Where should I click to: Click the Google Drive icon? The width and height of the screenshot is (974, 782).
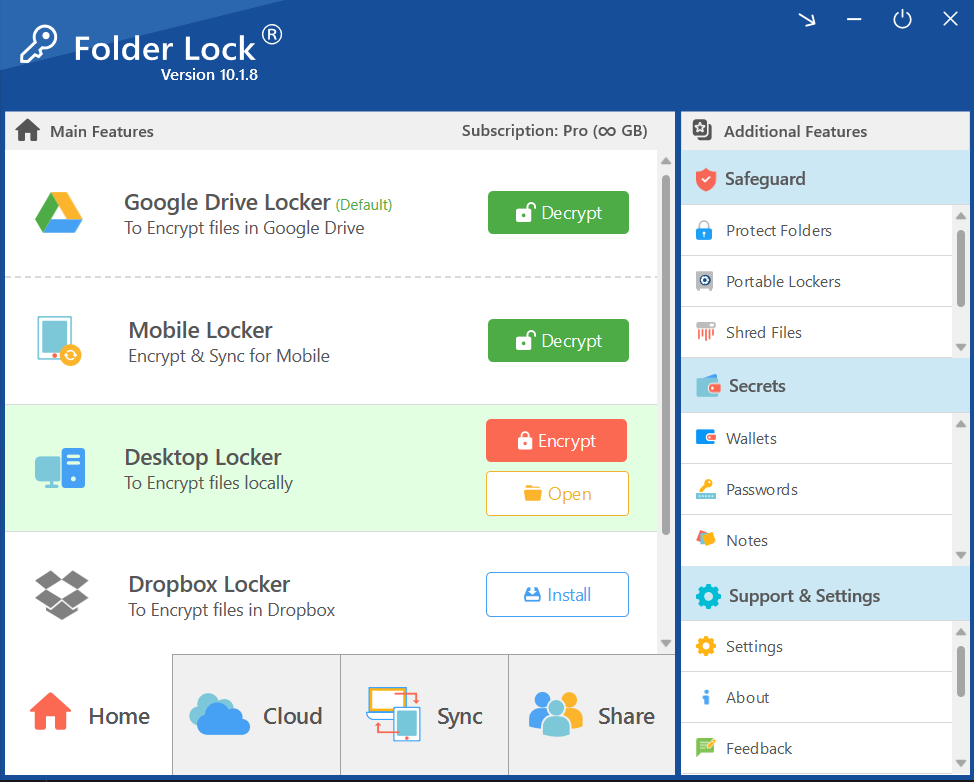click(58, 213)
